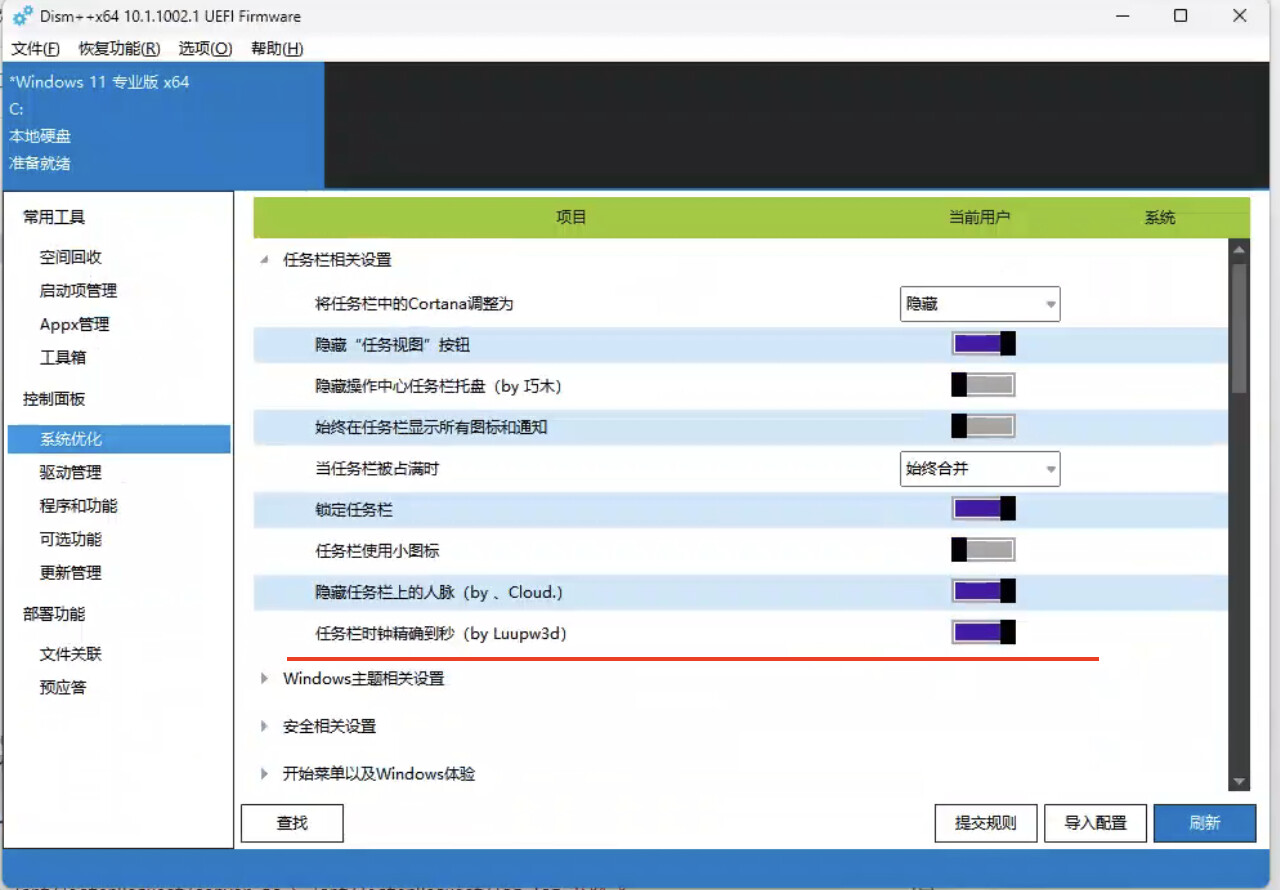Click the 刷新 button

coord(1204,823)
